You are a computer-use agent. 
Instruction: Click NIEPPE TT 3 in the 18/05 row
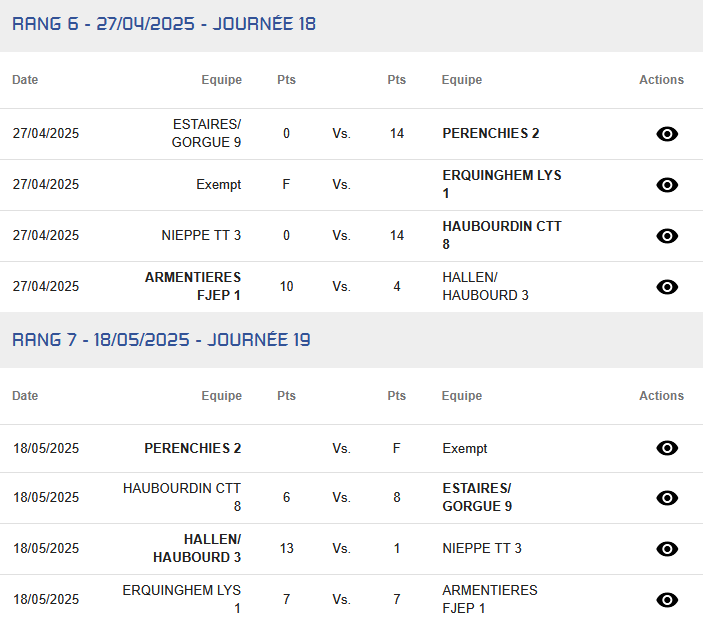click(x=482, y=548)
